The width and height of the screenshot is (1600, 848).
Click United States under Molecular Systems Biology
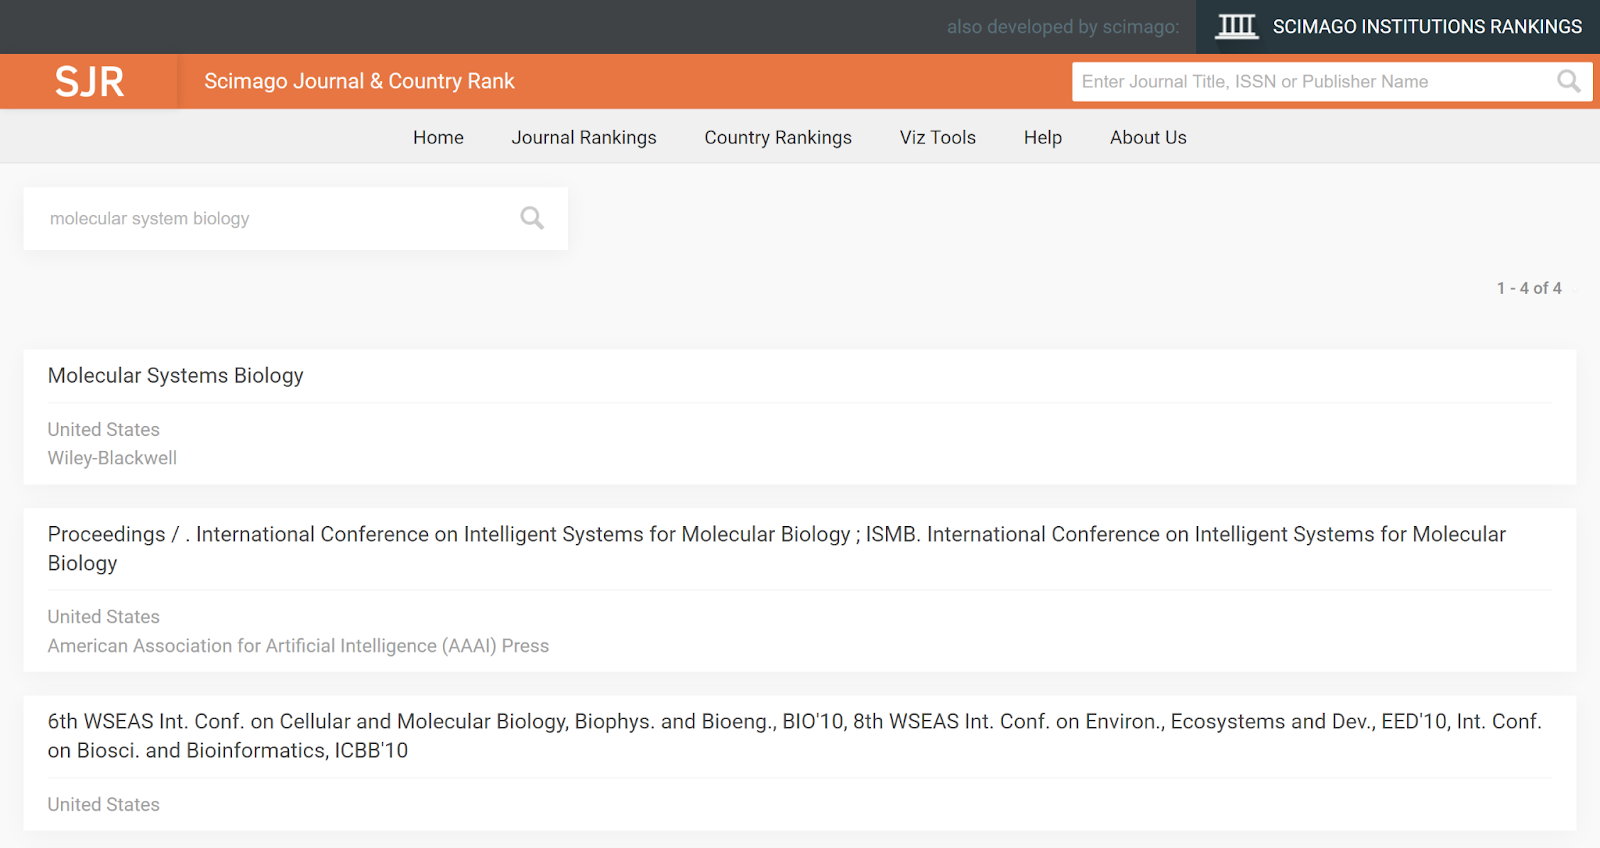click(x=103, y=429)
